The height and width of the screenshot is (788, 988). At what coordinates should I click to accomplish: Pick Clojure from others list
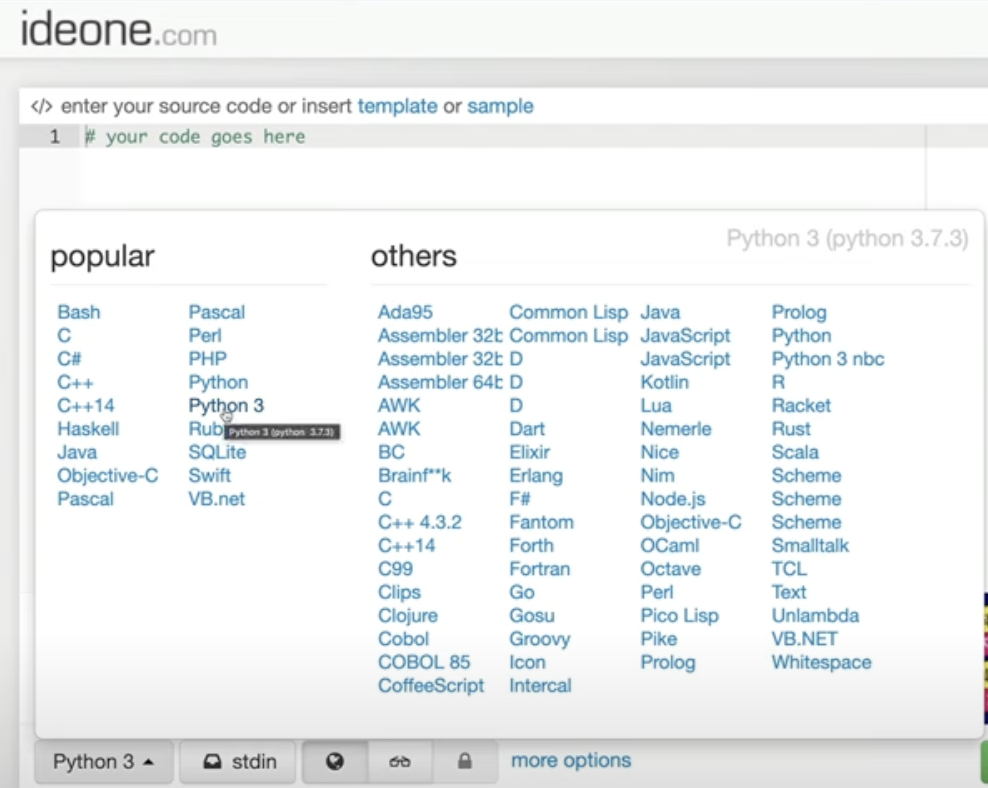tap(407, 615)
